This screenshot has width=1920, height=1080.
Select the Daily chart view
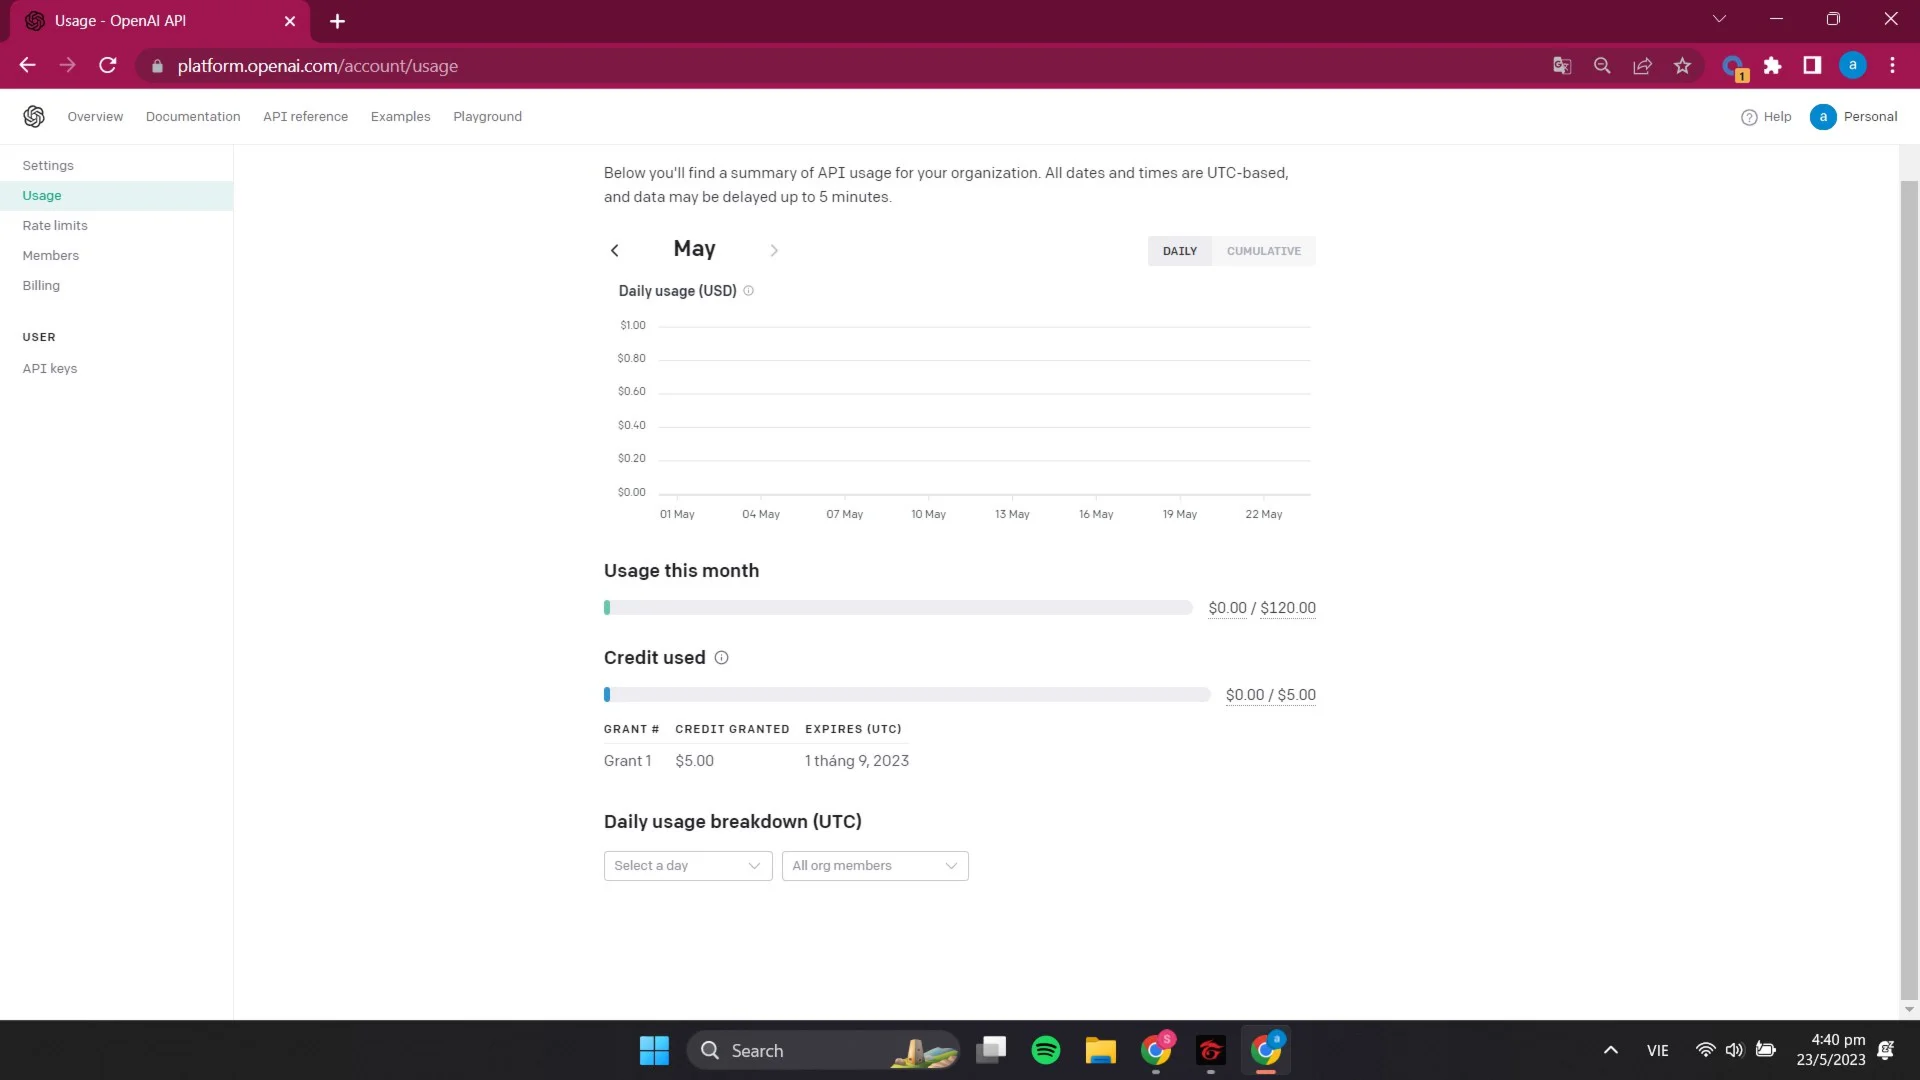(x=1179, y=251)
